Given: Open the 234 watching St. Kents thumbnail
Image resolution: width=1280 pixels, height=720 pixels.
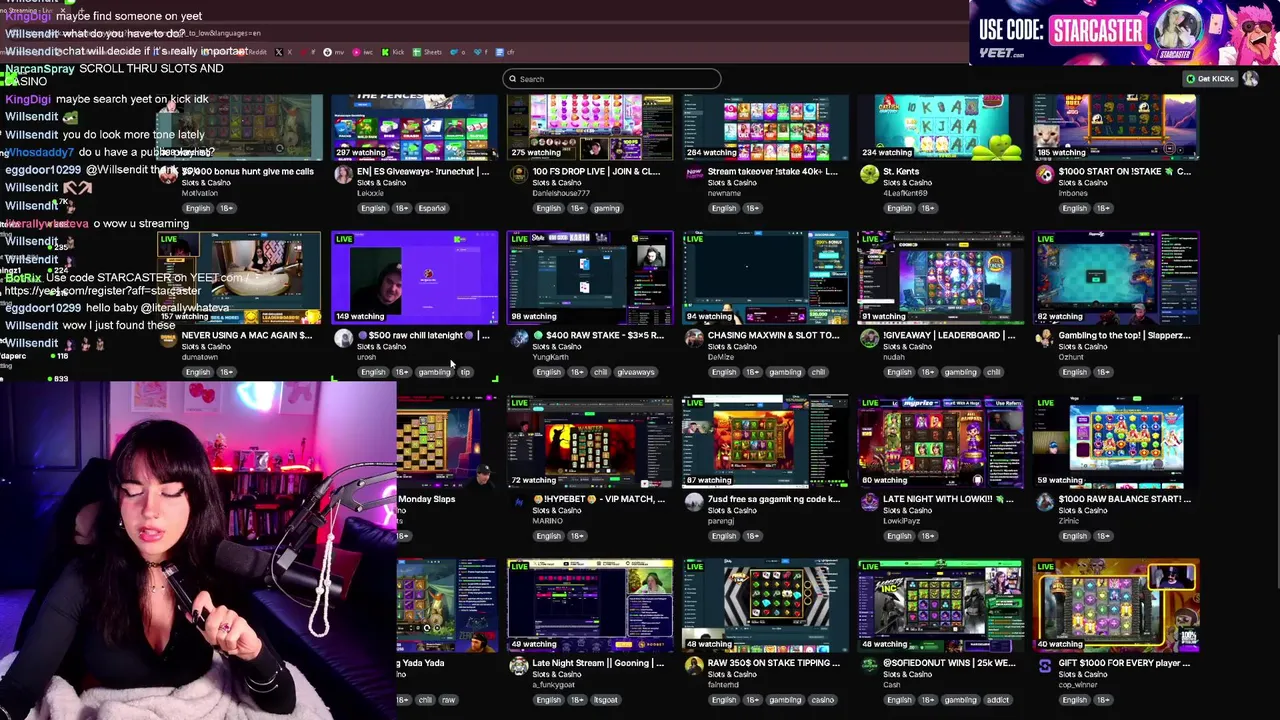Looking at the screenshot, I should [x=941, y=127].
